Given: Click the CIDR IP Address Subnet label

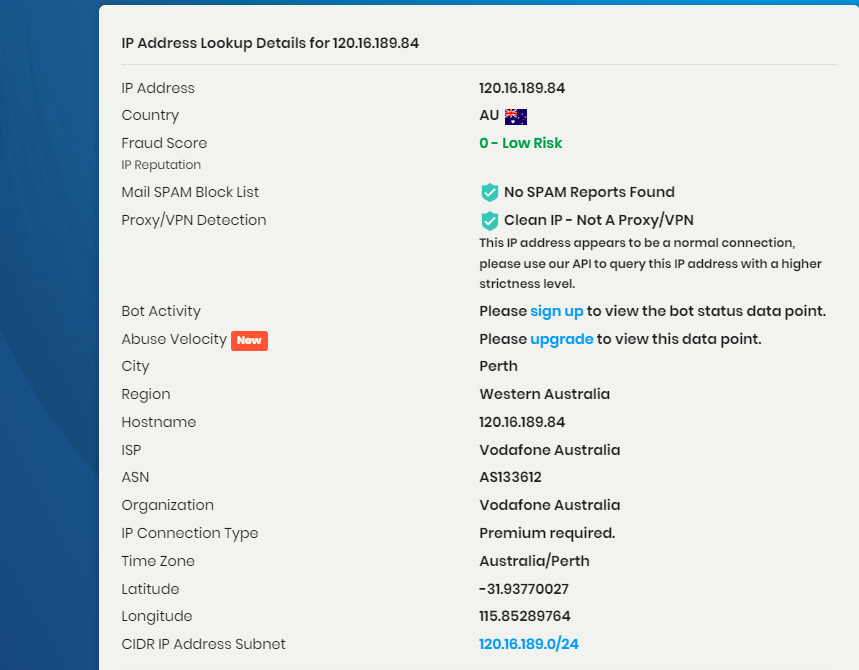Looking at the screenshot, I should (x=203, y=644).
